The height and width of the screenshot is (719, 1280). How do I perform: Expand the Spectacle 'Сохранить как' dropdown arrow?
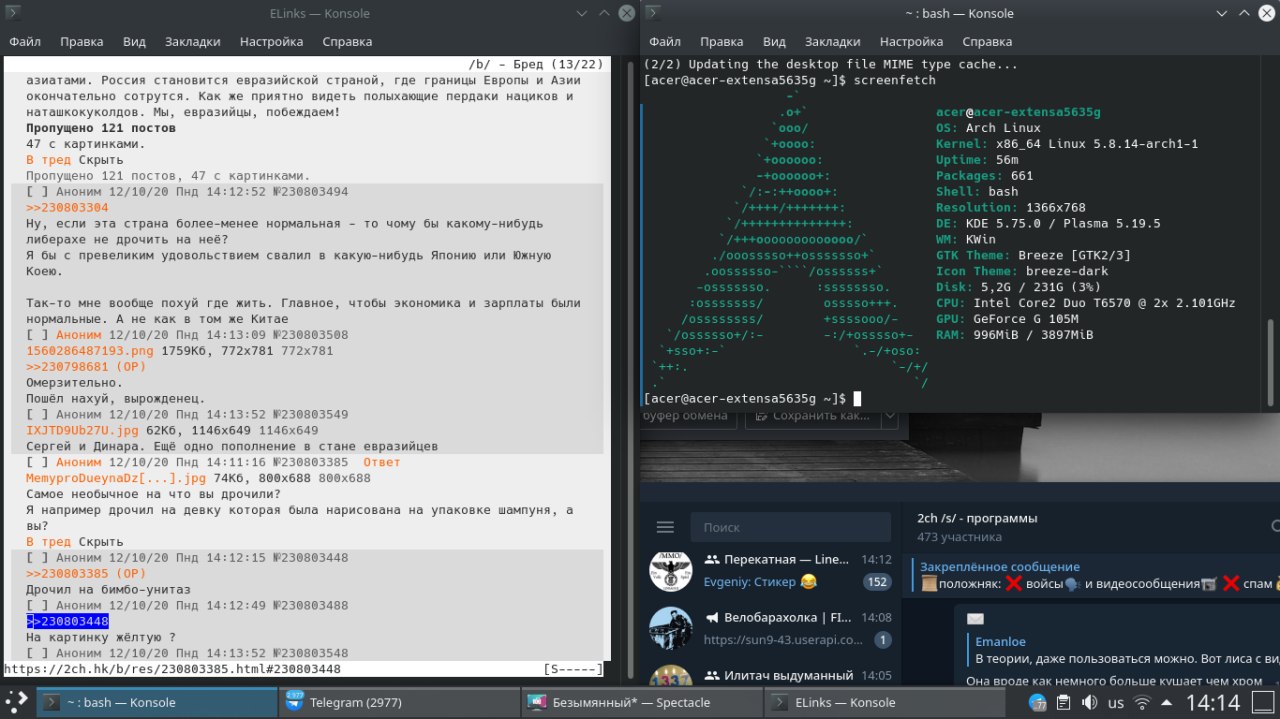pos(889,415)
